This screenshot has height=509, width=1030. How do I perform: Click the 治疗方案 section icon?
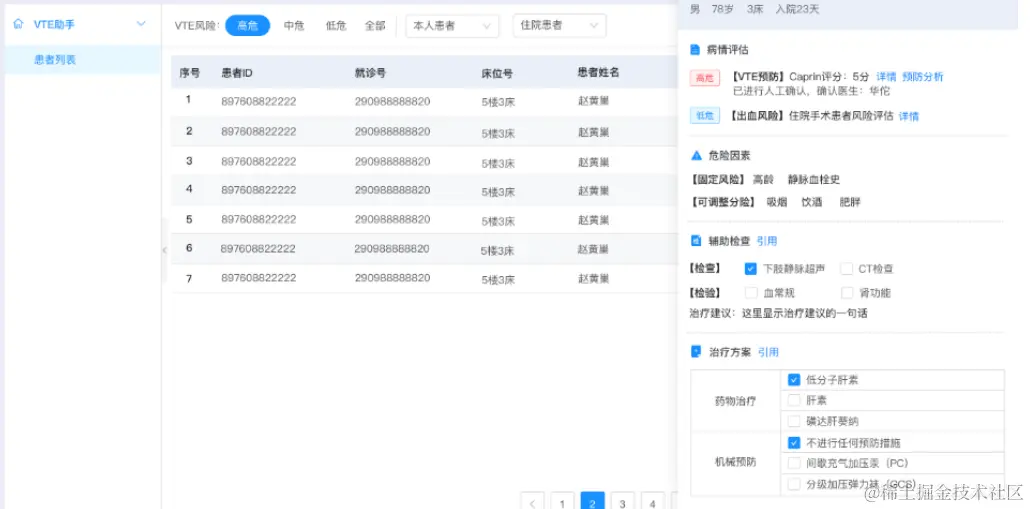(696, 352)
